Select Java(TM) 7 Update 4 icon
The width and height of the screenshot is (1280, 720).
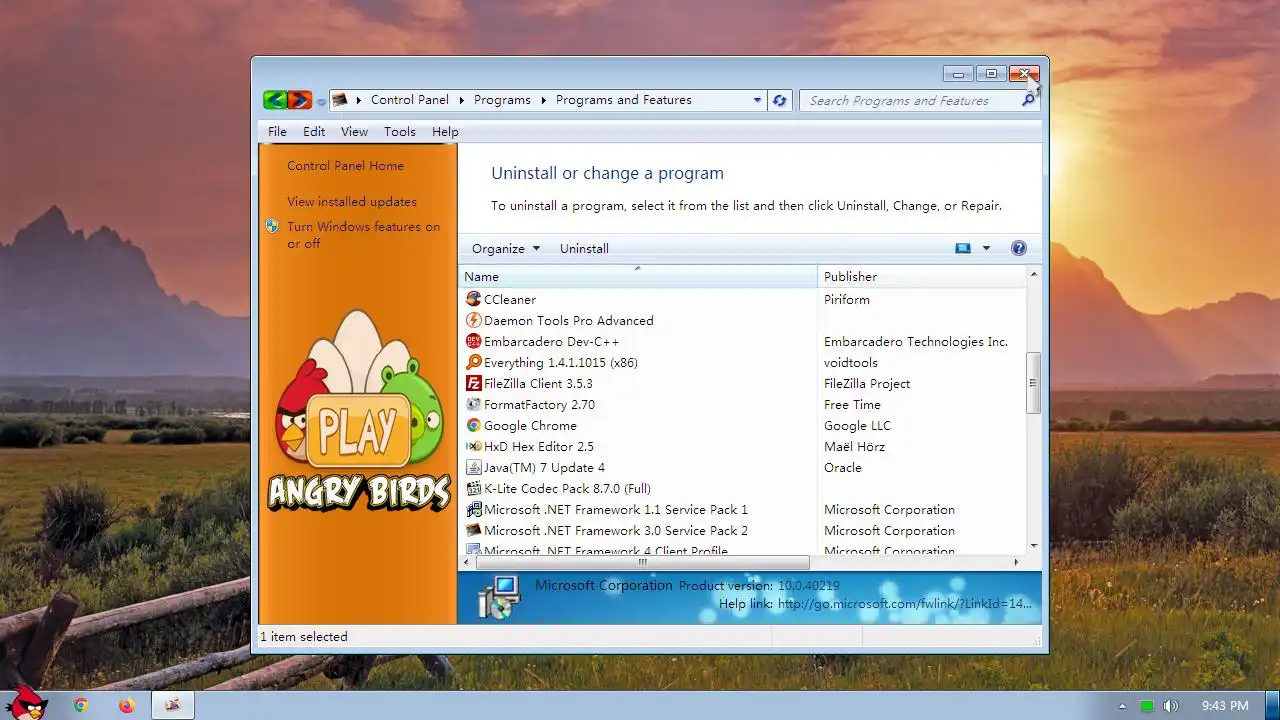pos(474,467)
